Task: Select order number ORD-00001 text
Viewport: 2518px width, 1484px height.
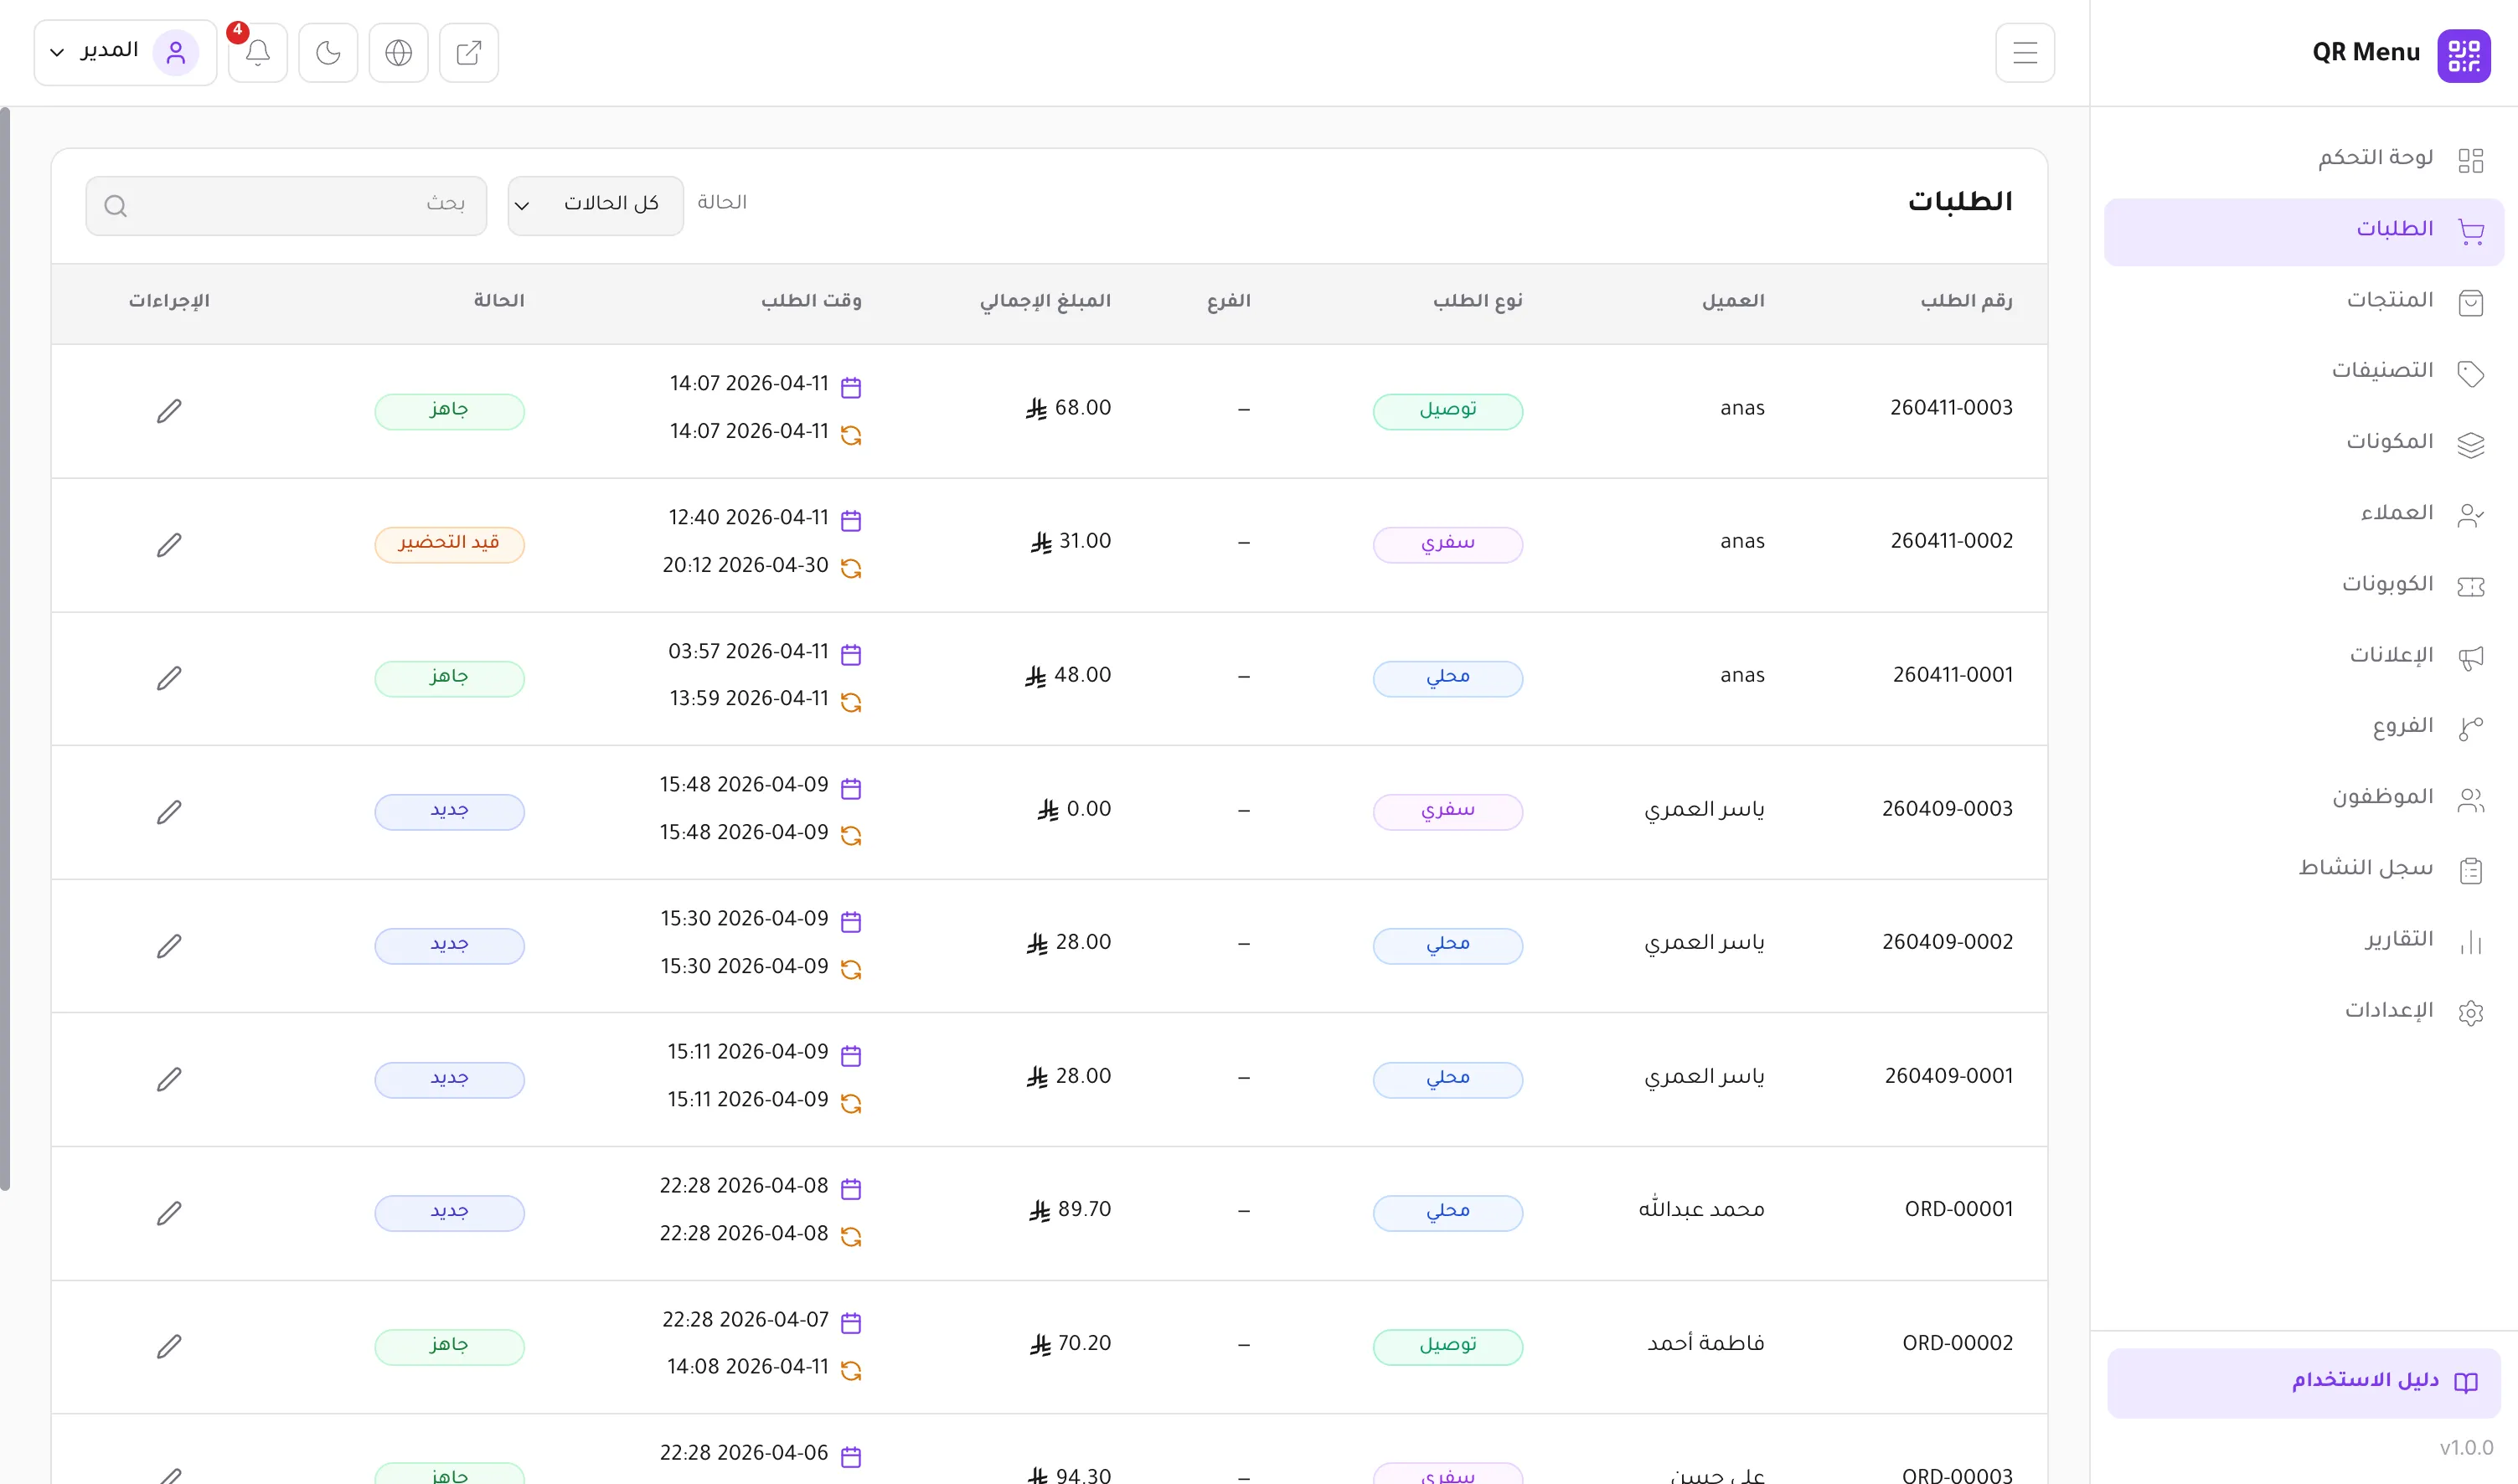Action: [1958, 1209]
